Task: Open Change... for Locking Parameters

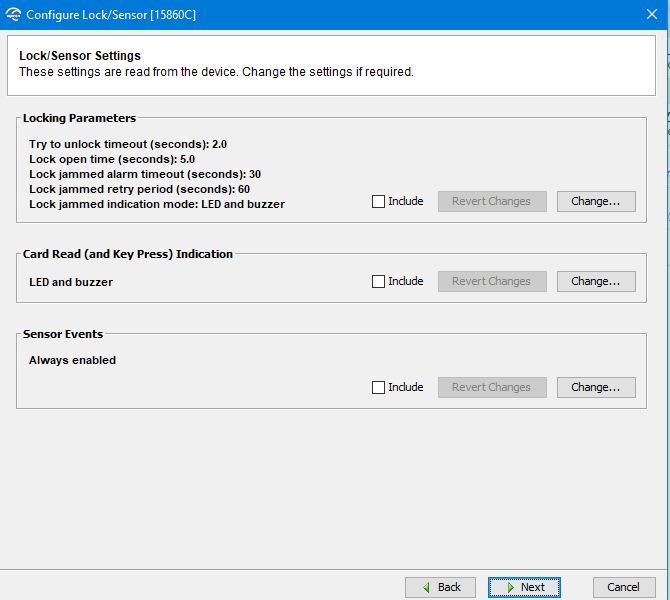Action: (x=595, y=201)
